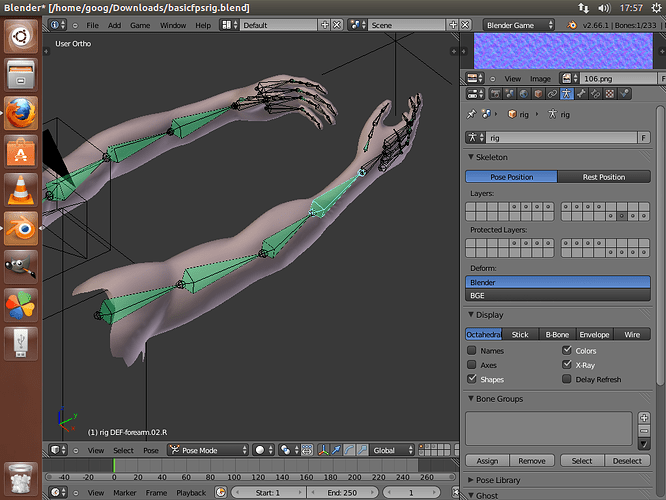The height and width of the screenshot is (500, 666).
Task: Delete the Default screen layout X icon
Action: [x=337, y=25]
